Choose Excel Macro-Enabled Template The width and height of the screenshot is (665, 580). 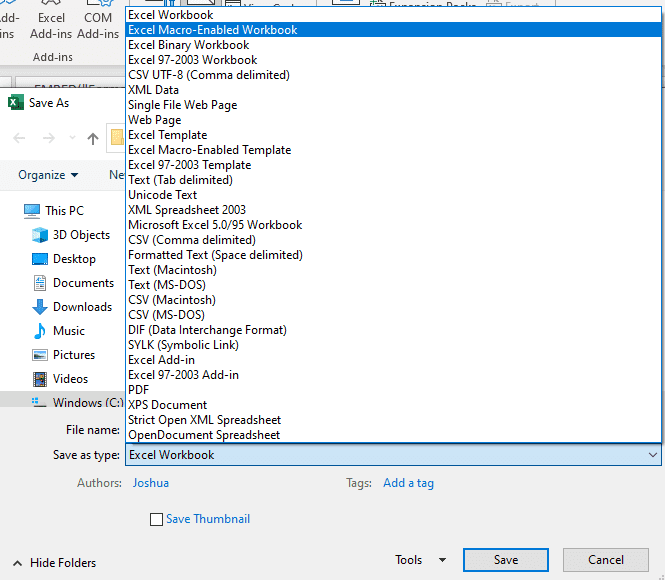point(394,150)
